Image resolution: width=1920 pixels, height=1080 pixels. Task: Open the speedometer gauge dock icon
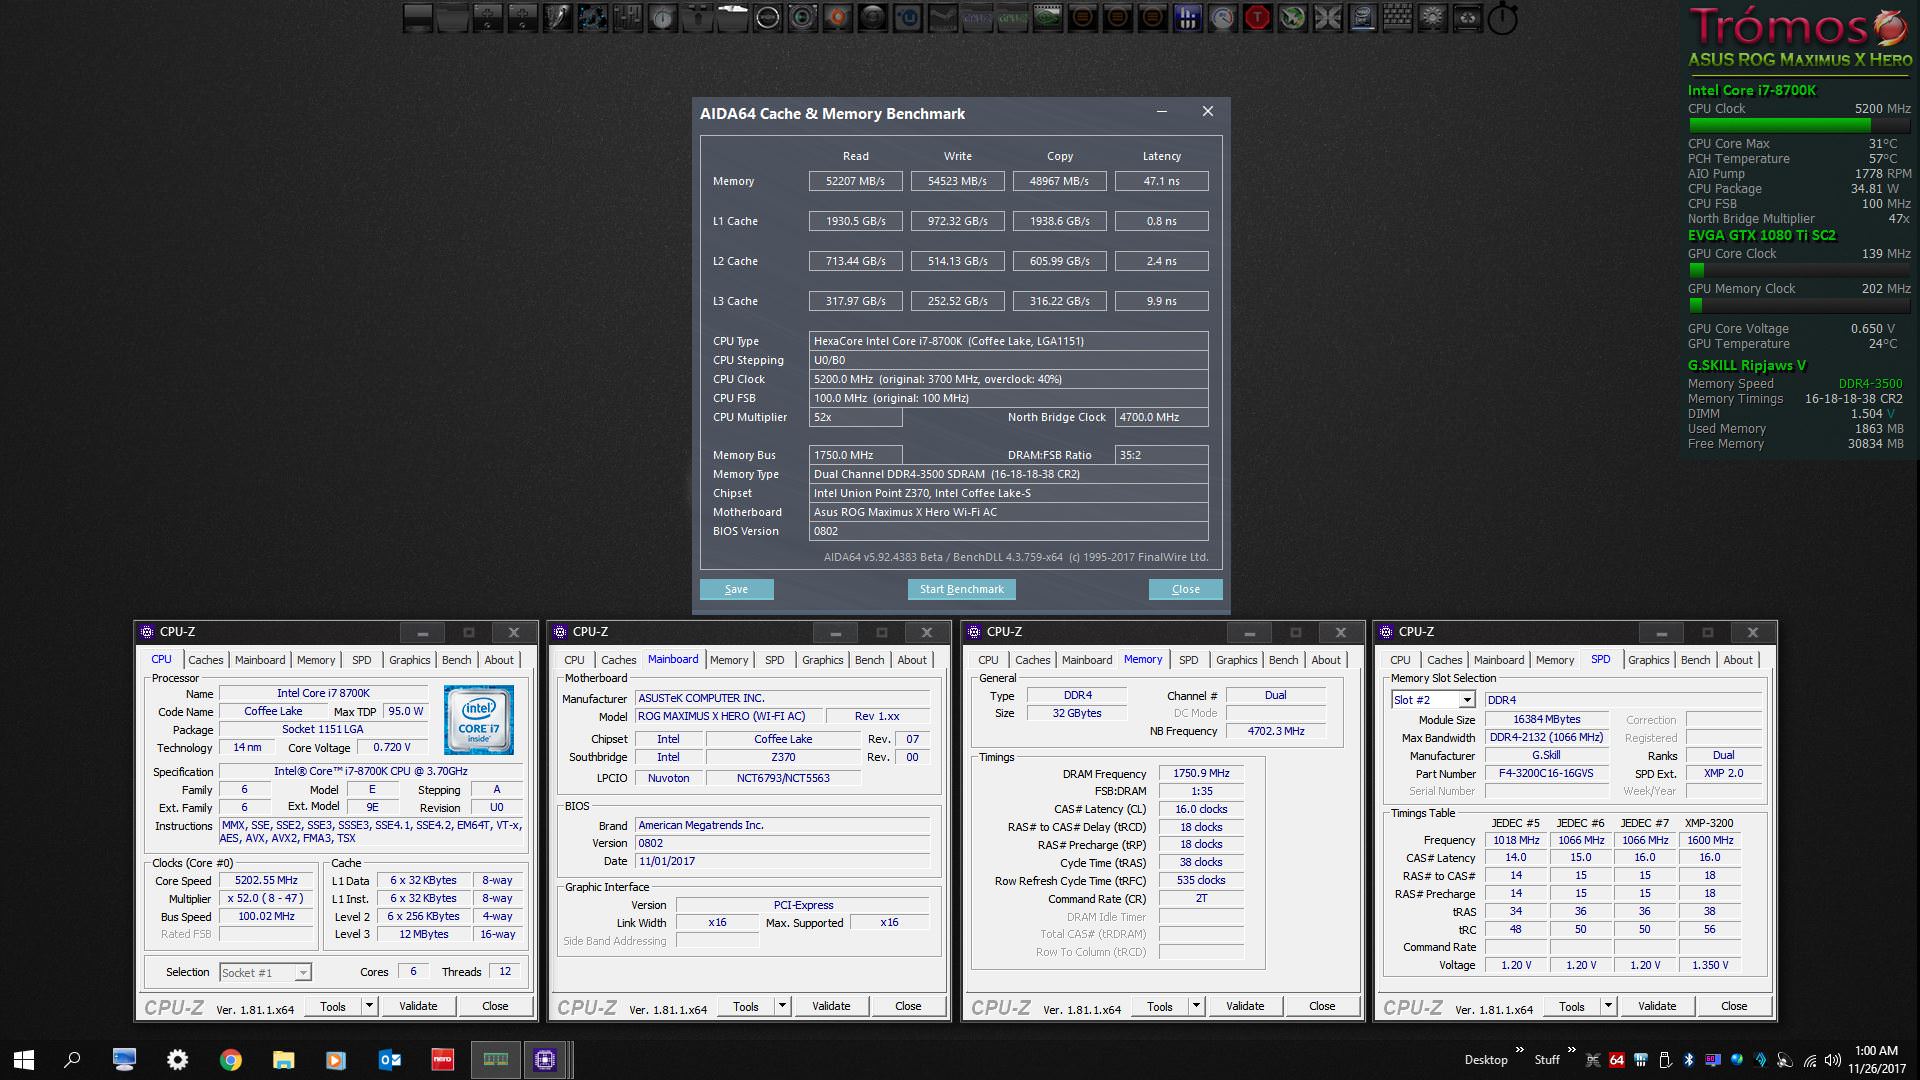click(1222, 17)
